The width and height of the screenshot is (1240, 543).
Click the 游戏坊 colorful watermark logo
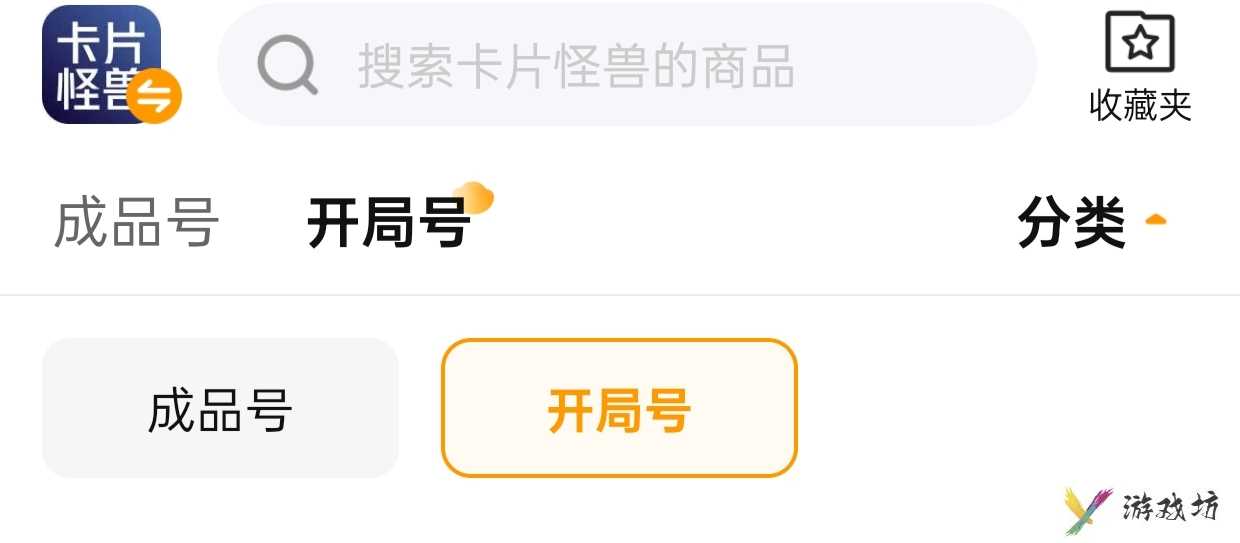tap(1087, 510)
